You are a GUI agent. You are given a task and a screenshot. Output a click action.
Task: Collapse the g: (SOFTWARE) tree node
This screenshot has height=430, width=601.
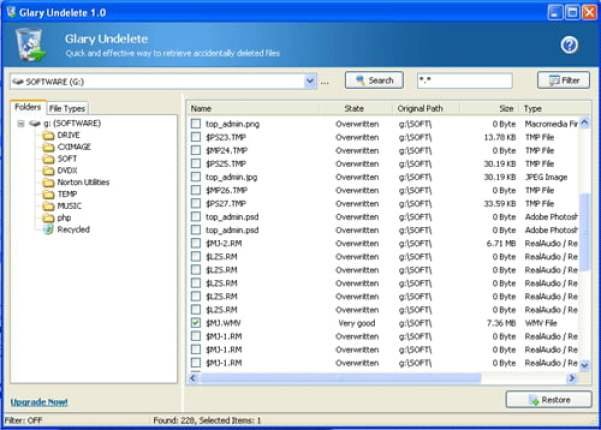click(x=21, y=123)
